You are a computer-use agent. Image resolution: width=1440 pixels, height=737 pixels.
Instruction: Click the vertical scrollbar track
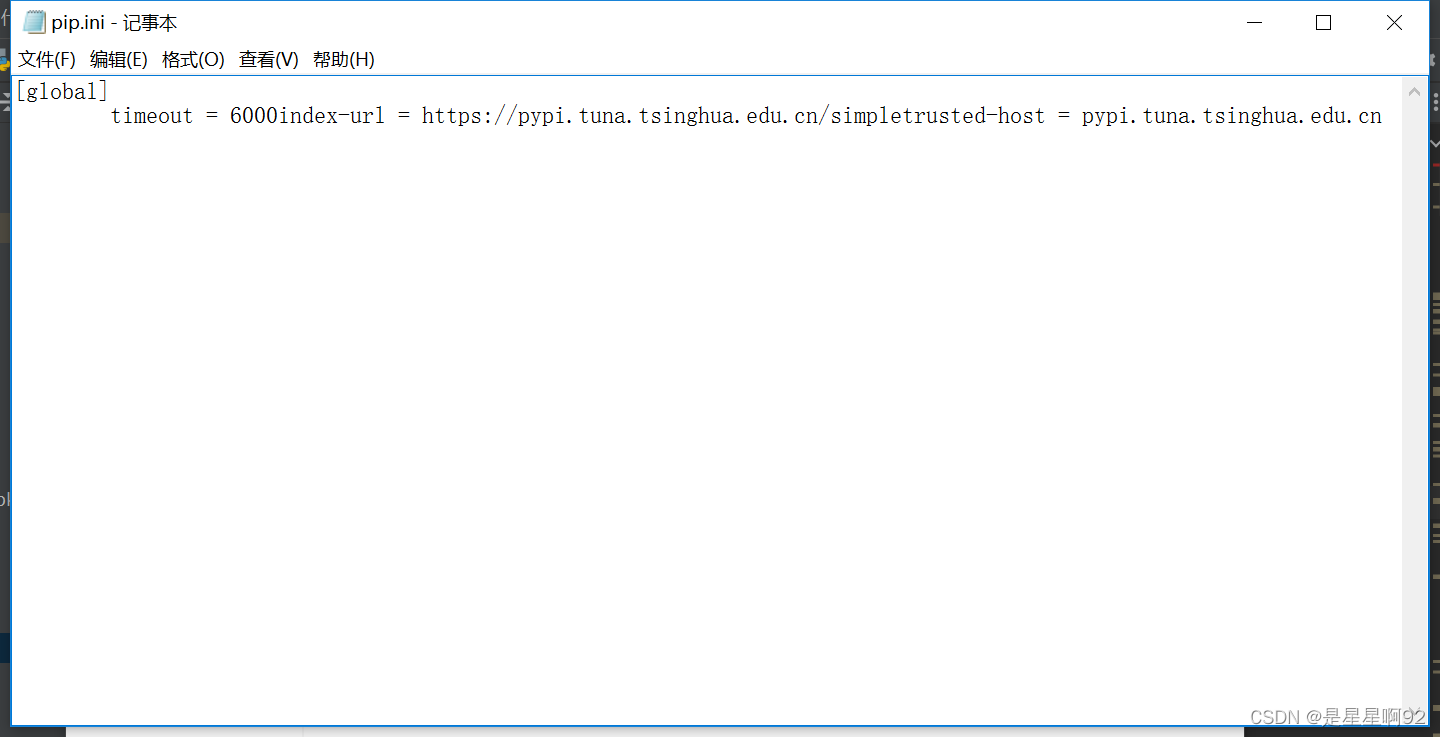1414,402
